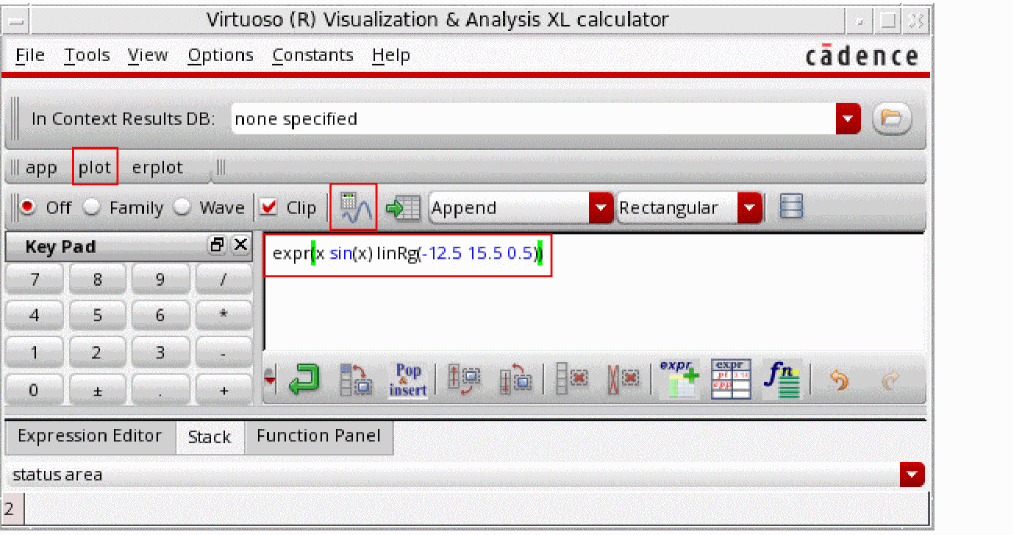
Task: Switch to the Expression Editor tab
Action: 90,436
